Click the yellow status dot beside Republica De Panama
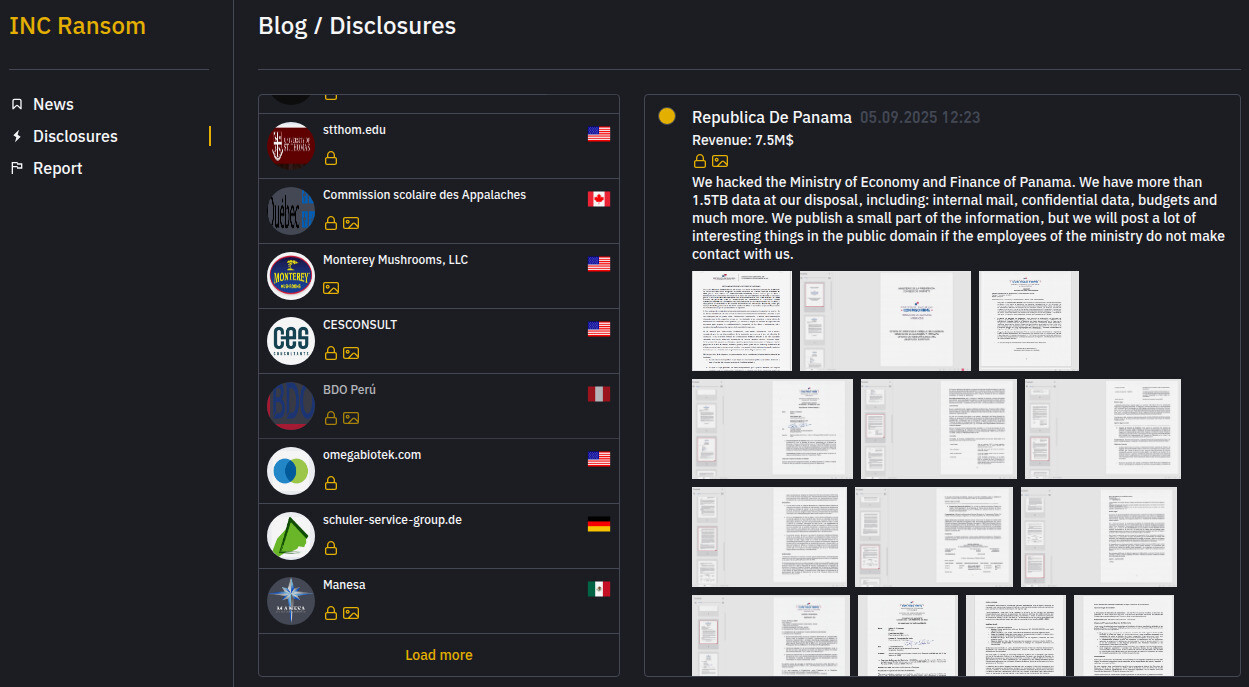 coord(667,117)
